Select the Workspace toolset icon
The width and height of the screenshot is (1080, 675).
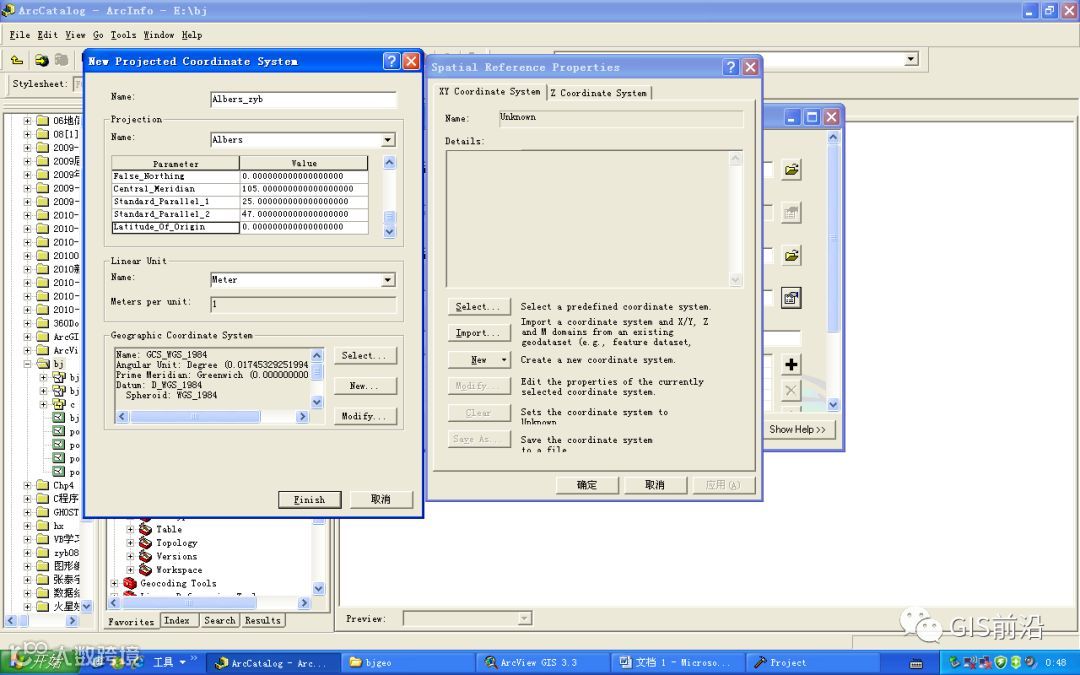point(145,570)
